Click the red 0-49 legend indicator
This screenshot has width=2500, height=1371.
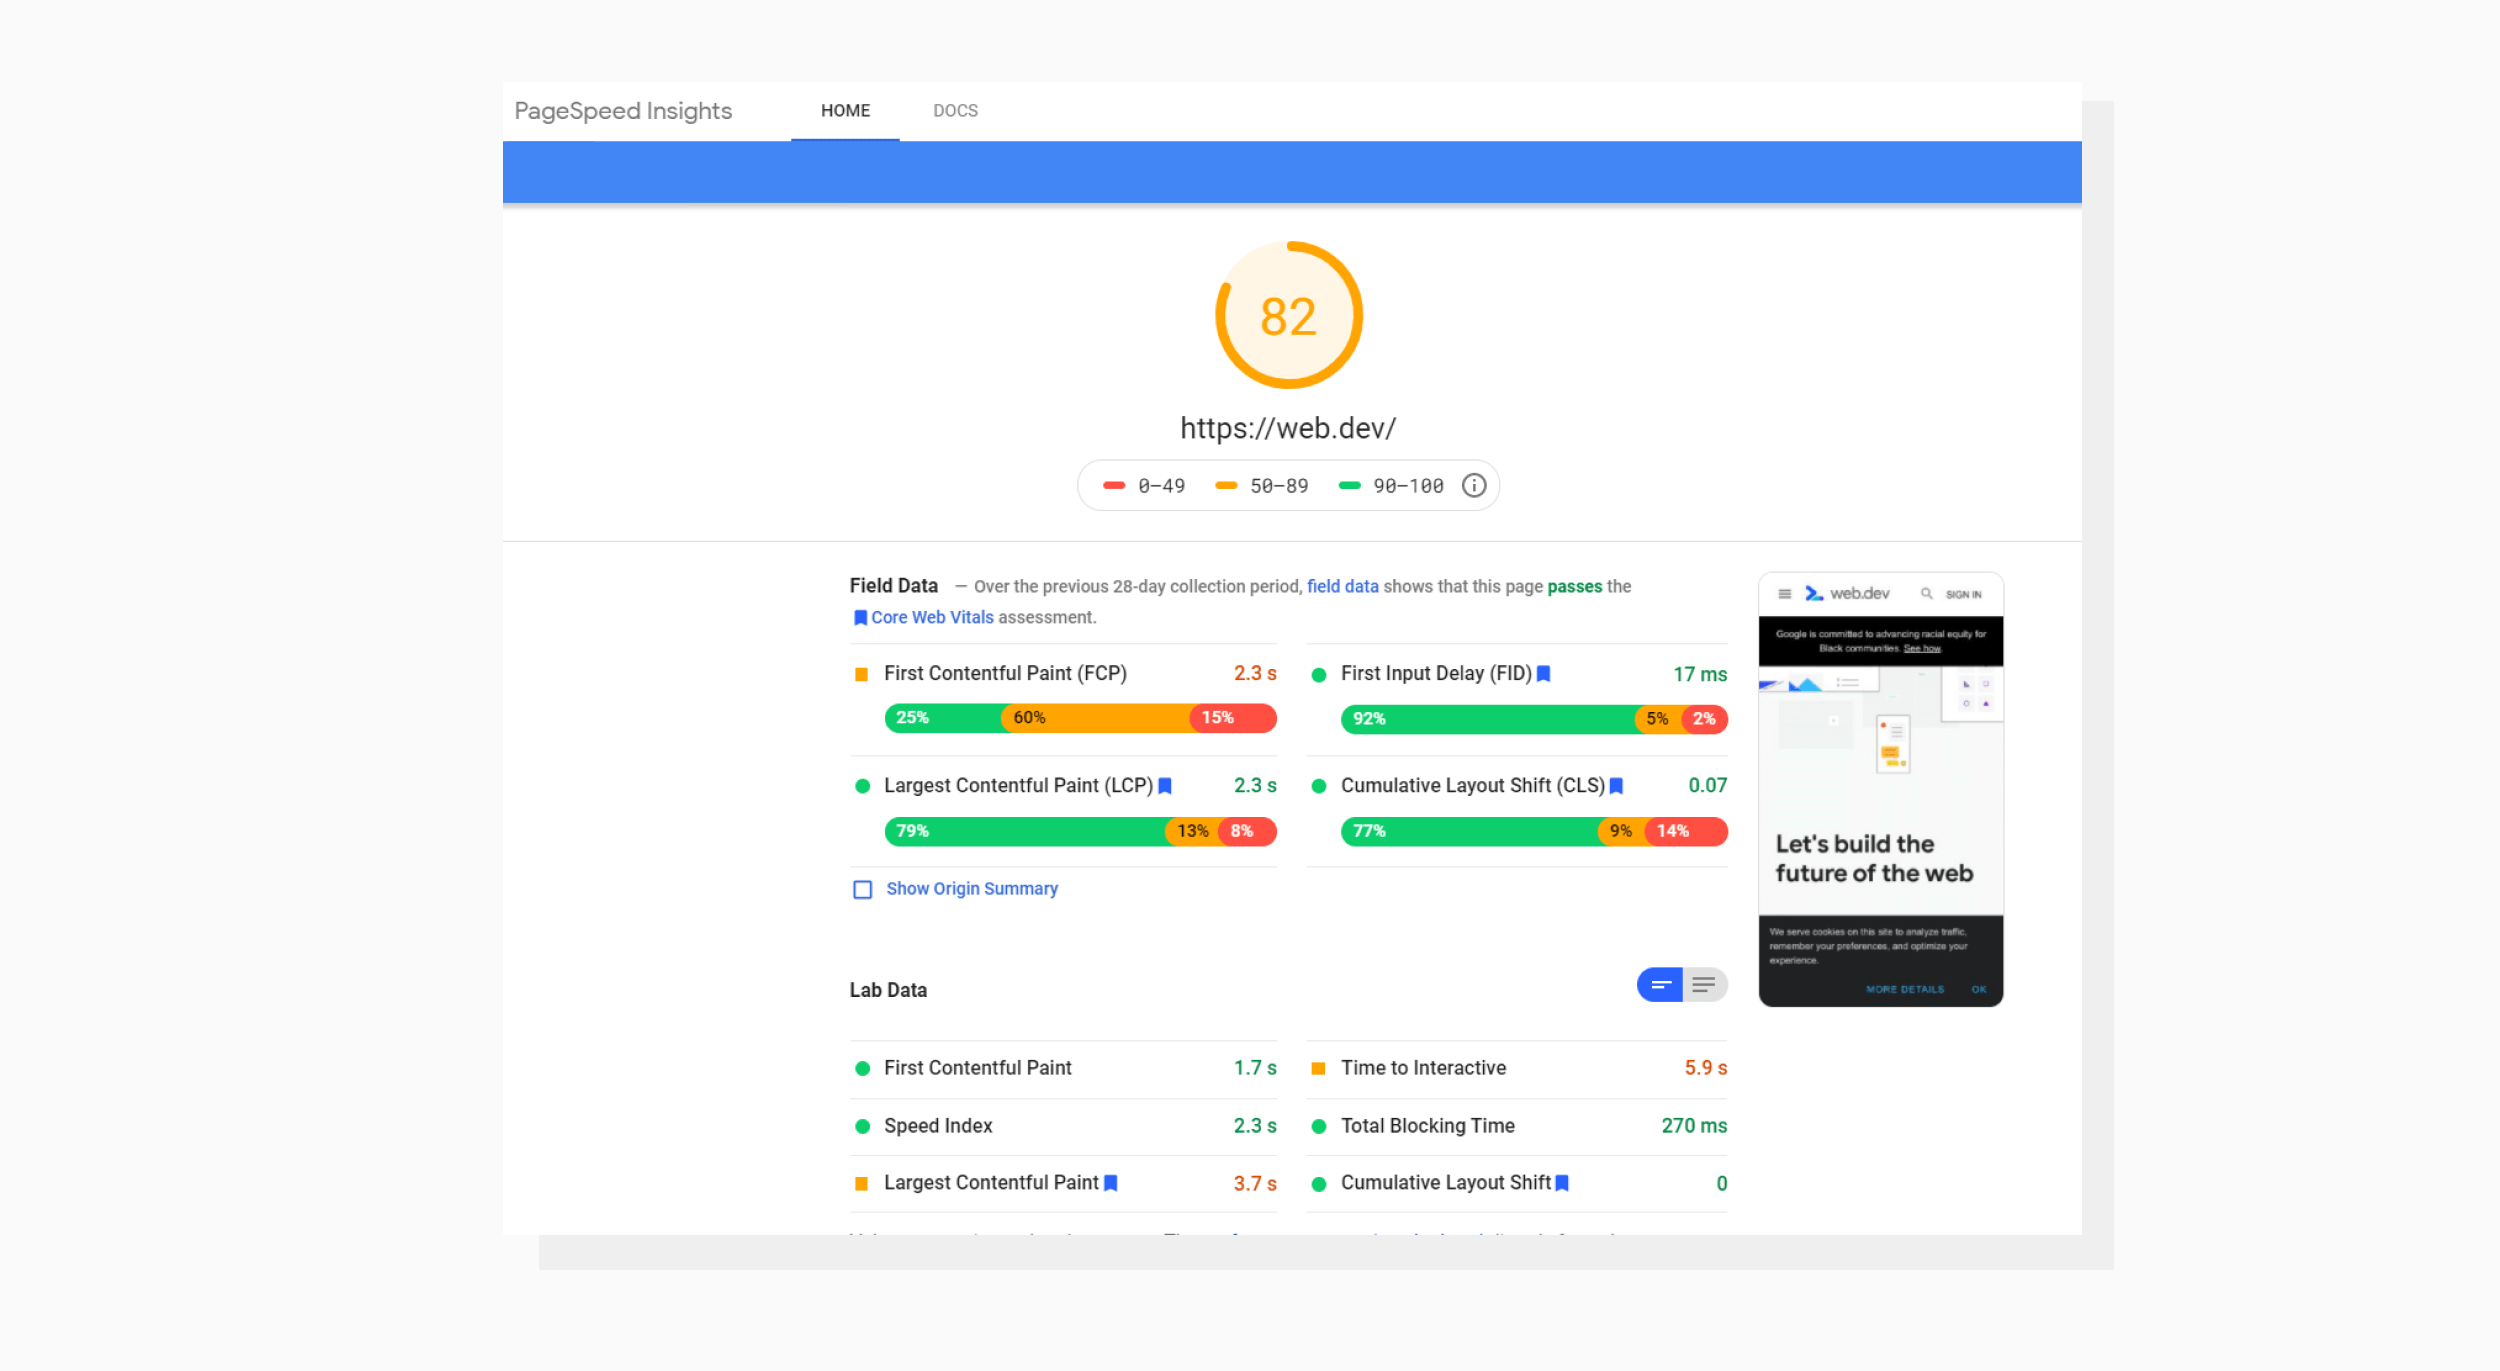coord(1114,485)
